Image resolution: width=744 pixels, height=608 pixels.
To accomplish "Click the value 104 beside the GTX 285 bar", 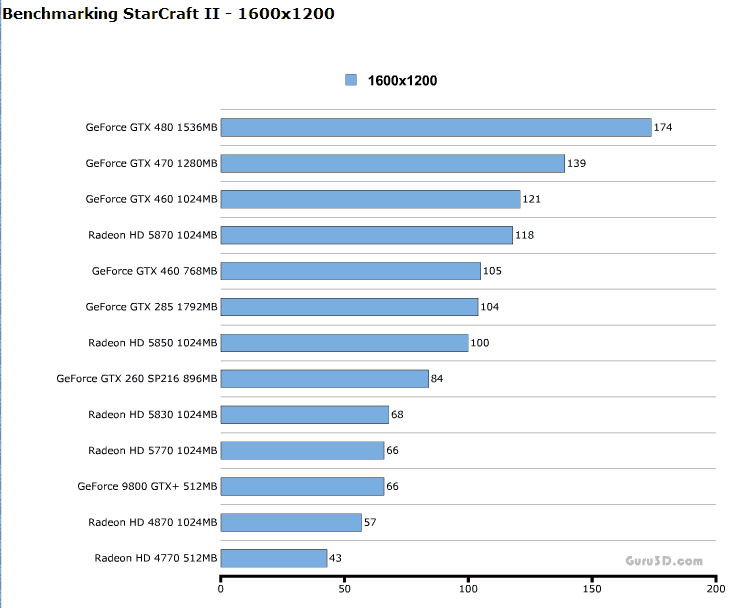I will pos(490,307).
